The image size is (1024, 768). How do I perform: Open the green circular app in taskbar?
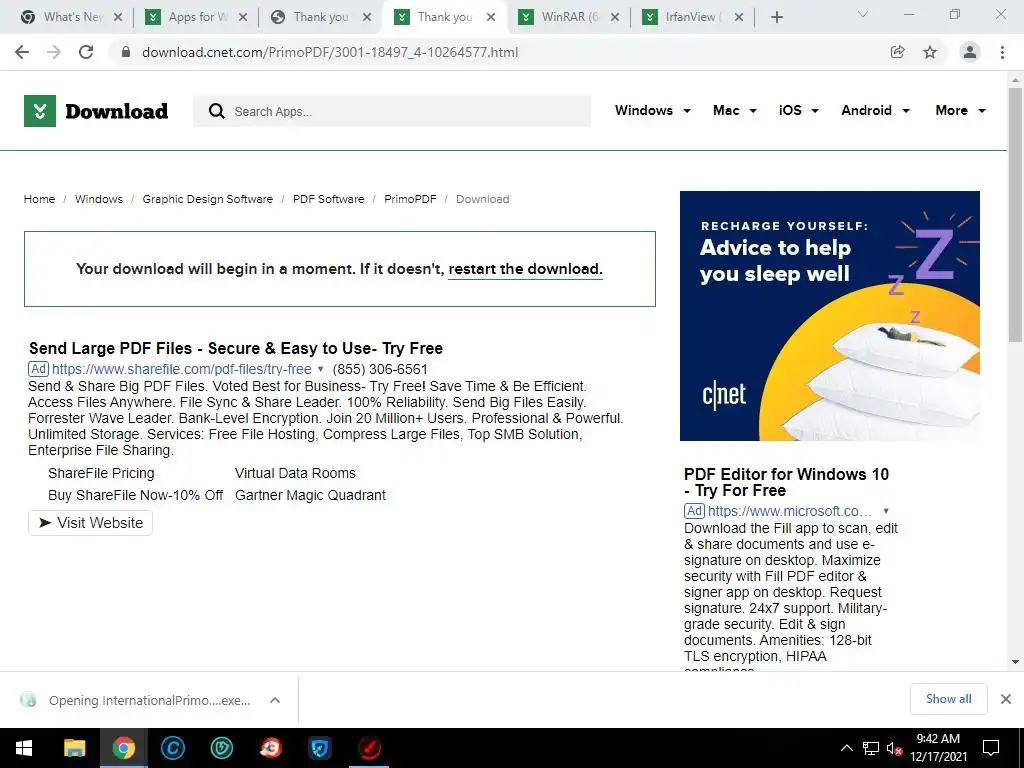pos(222,748)
